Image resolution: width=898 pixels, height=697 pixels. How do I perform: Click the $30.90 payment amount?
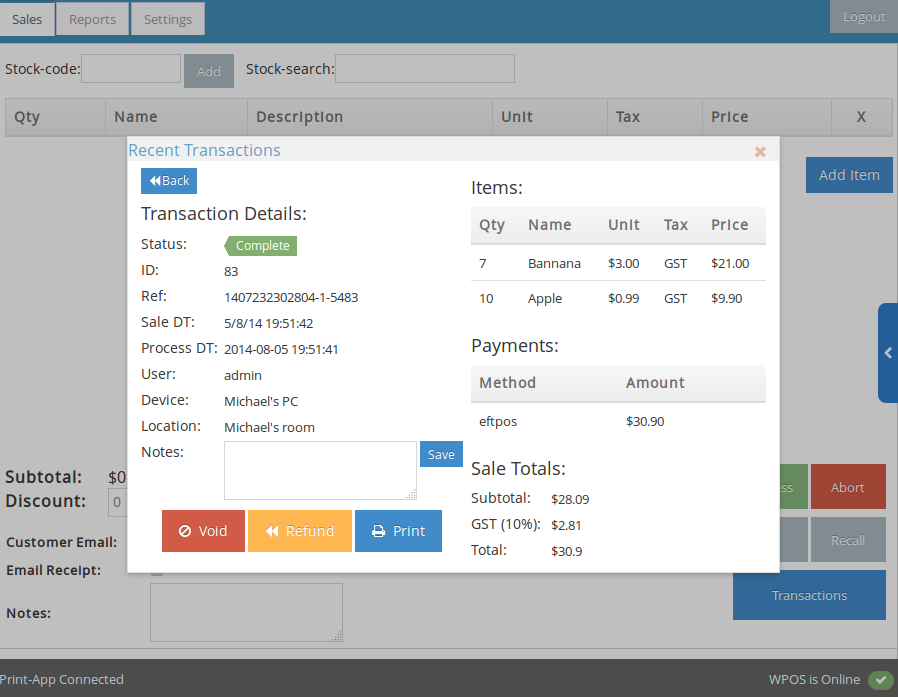pos(645,422)
